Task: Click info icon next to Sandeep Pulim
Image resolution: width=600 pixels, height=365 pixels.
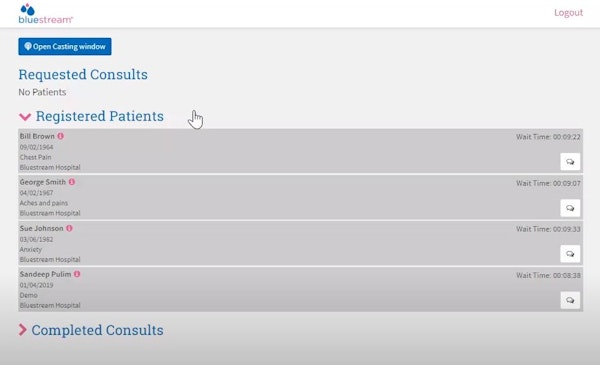Action: click(x=77, y=274)
